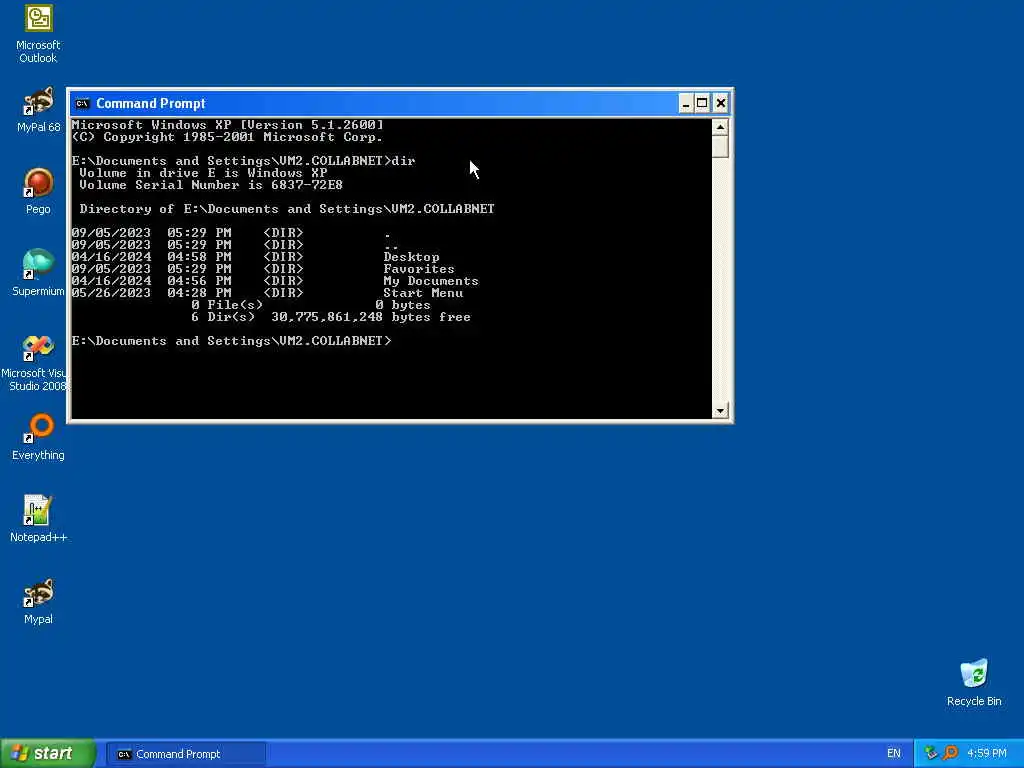Screen dimensions: 1024x768
Task: Close the Command Prompt window
Action: pos(720,103)
